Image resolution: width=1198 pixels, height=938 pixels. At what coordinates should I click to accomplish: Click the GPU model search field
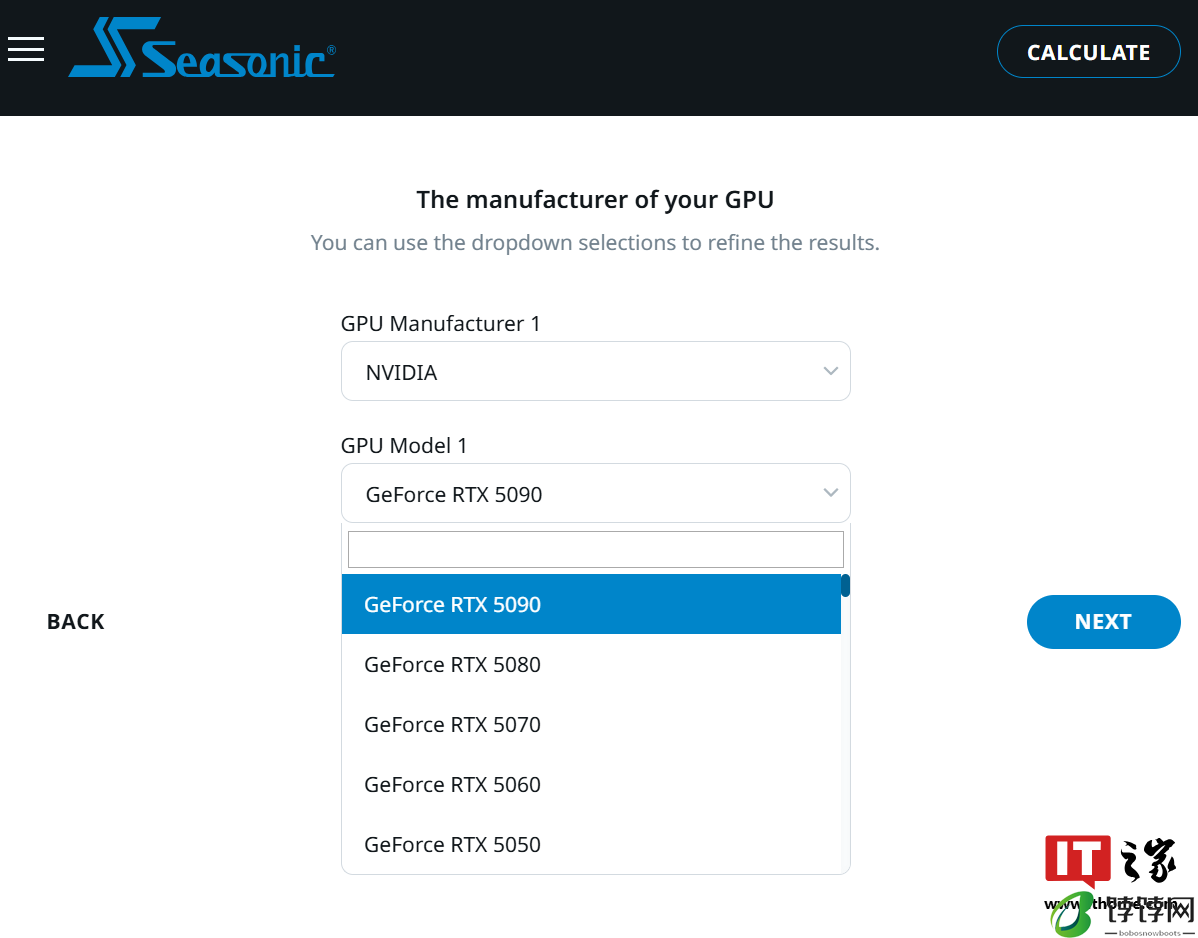pyautogui.click(x=595, y=549)
